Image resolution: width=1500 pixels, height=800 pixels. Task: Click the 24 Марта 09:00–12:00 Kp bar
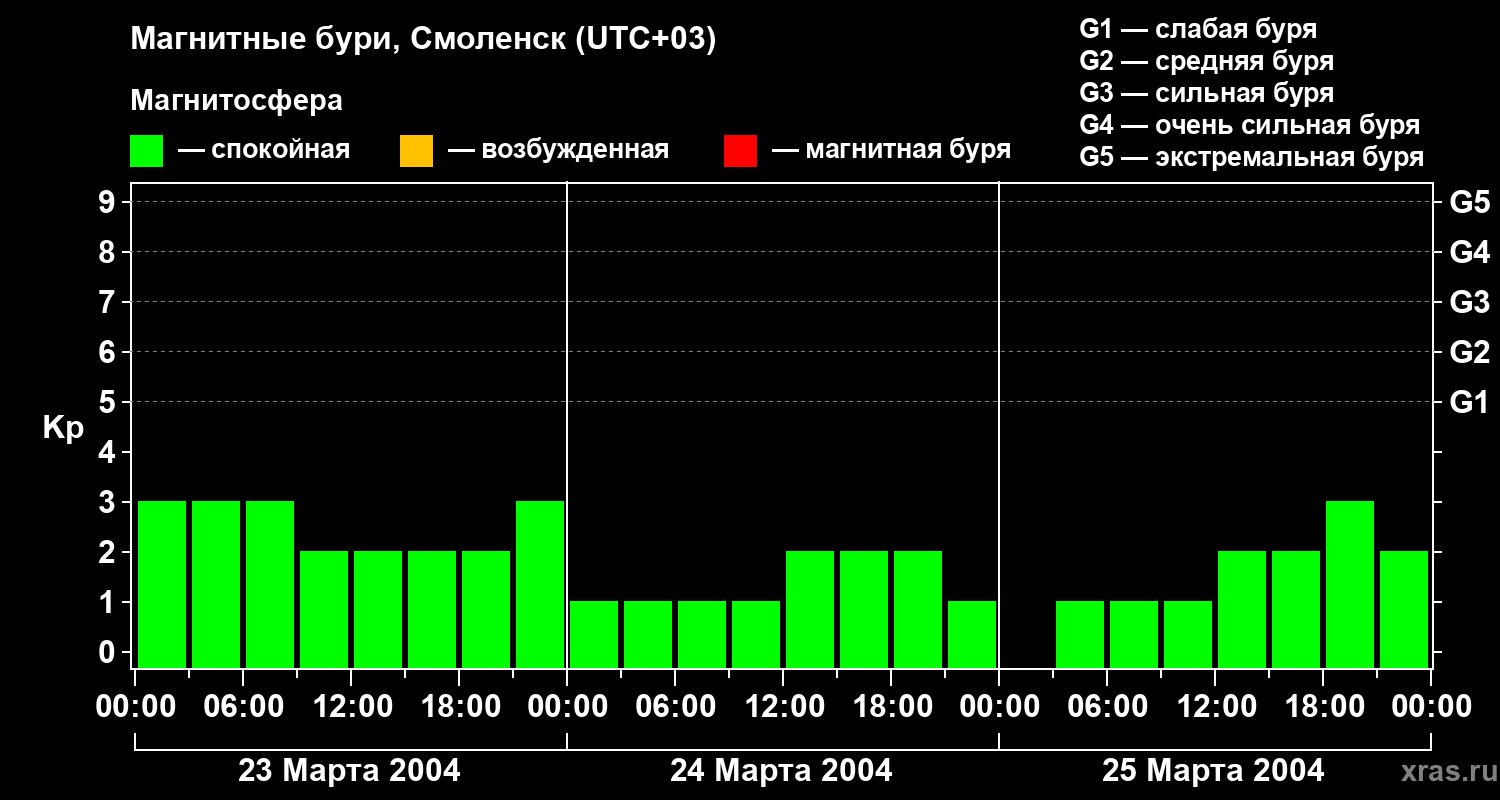click(x=756, y=634)
